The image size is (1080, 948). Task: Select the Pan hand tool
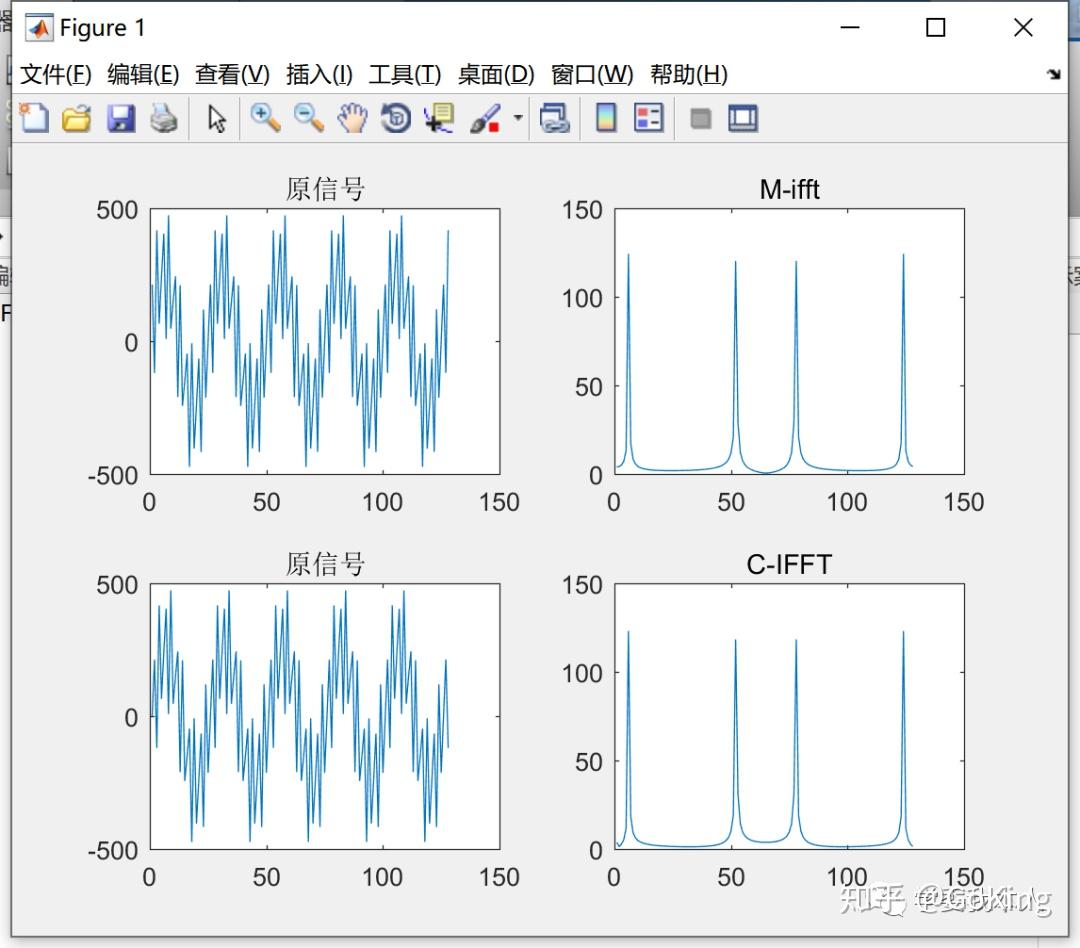coord(352,118)
